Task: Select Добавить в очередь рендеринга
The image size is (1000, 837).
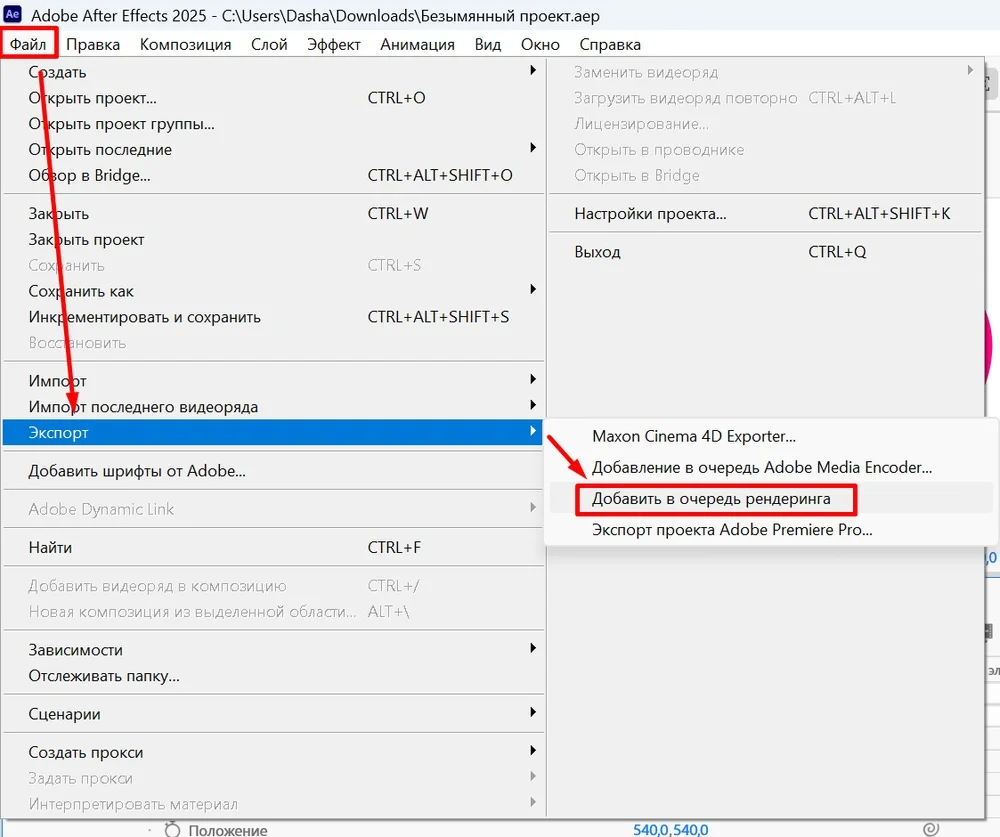Action: click(710, 498)
